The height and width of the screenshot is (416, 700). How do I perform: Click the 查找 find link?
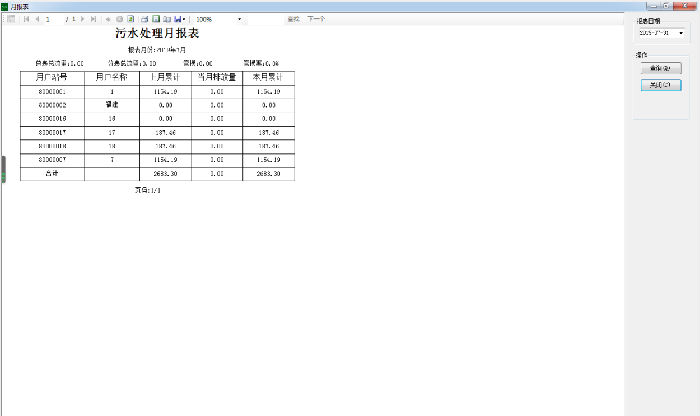tap(293, 19)
